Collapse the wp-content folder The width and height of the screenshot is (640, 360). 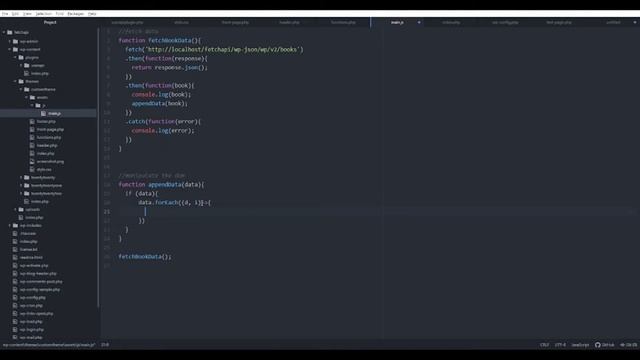[10, 49]
